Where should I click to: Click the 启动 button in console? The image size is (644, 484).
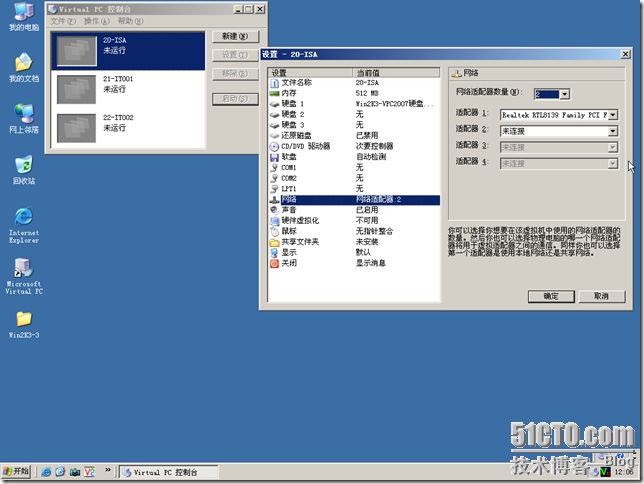pyautogui.click(x=235, y=99)
